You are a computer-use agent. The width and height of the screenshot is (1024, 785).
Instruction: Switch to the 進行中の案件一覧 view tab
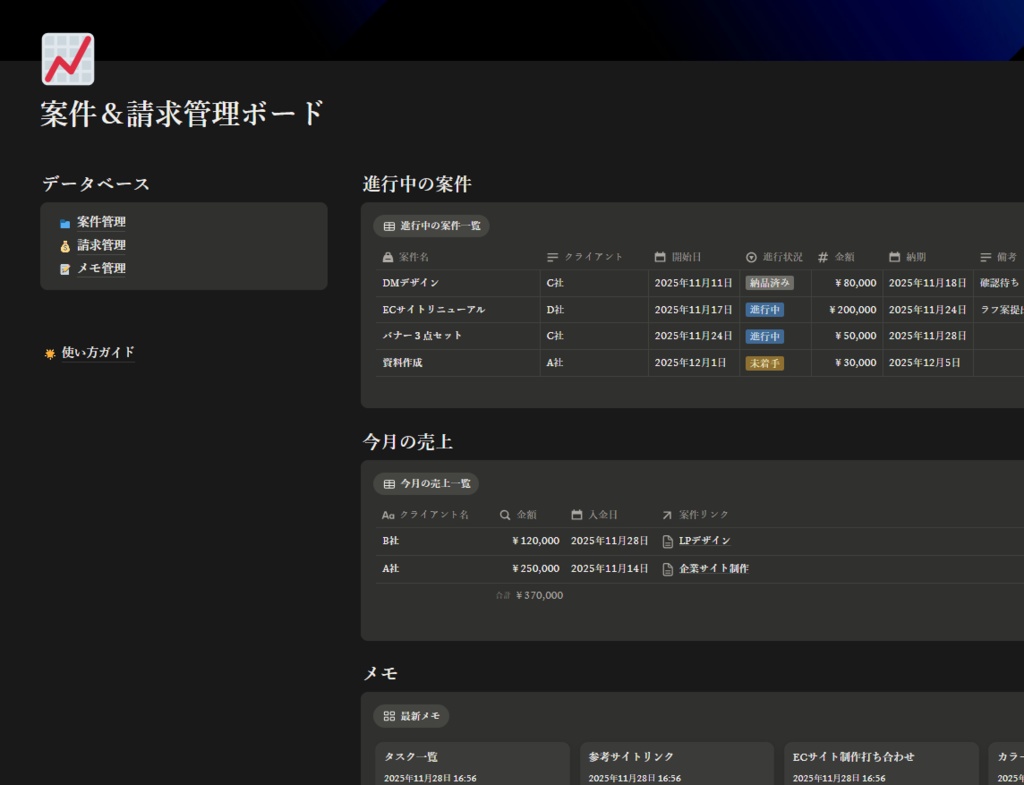[x=431, y=226]
